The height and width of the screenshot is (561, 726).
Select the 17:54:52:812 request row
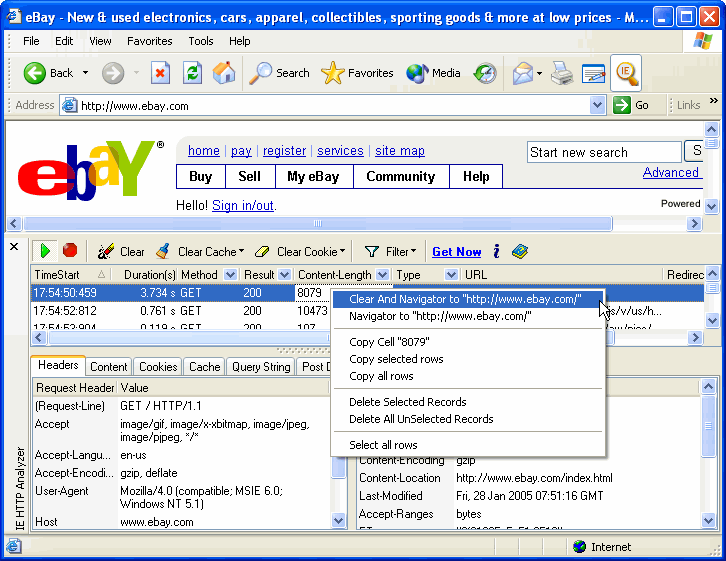pos(368,311)
